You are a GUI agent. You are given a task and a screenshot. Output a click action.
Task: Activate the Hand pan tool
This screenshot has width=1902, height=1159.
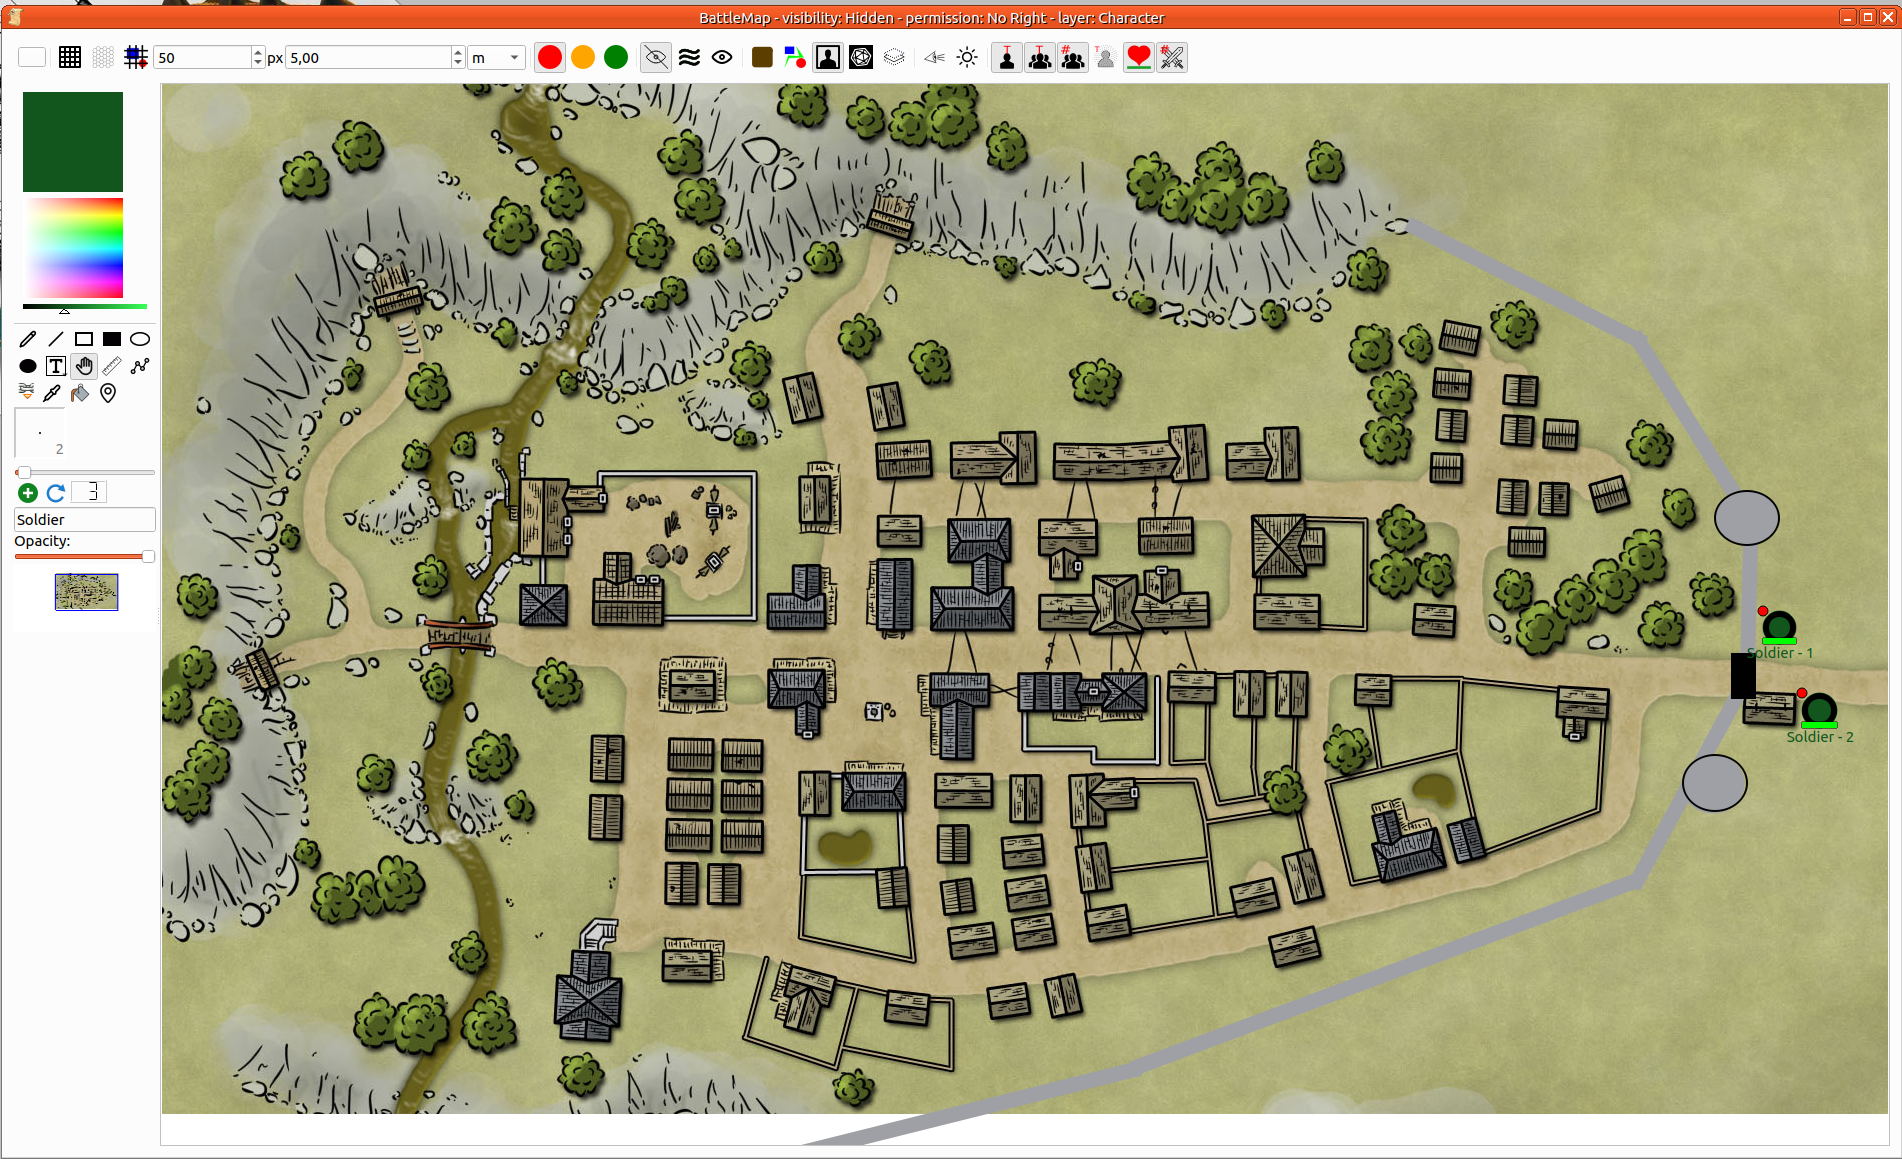[x=84, y=366]
